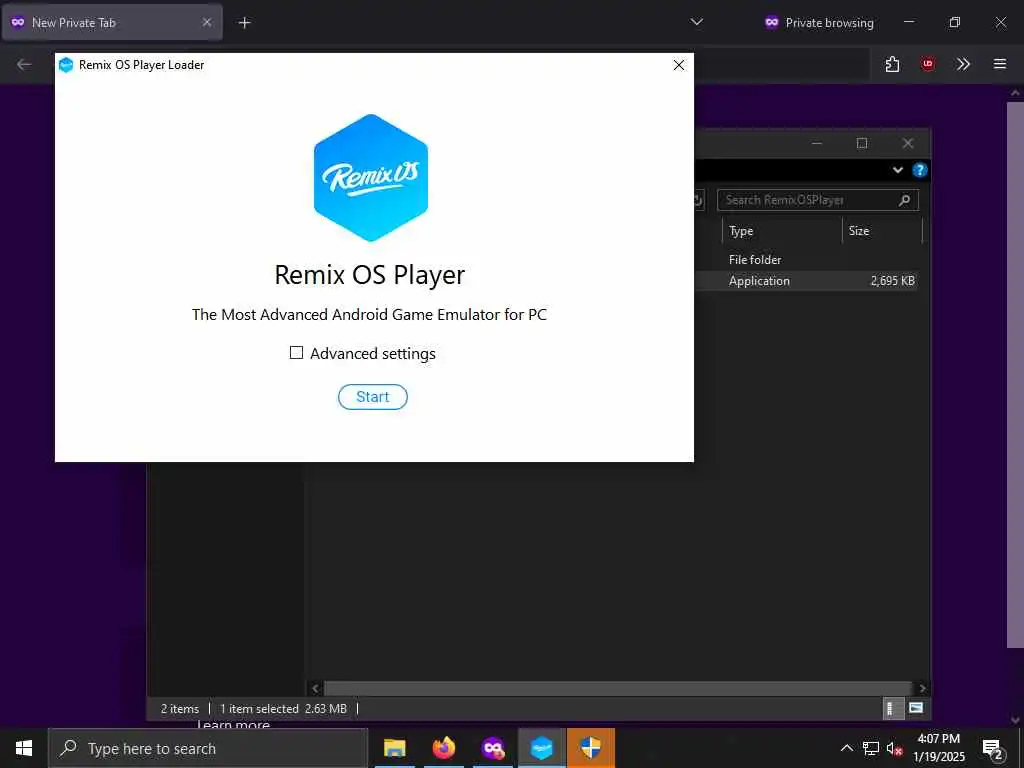Enable the Advanced settings checkbox
The height and width of the screenshot is (768, 1024).
296,353
